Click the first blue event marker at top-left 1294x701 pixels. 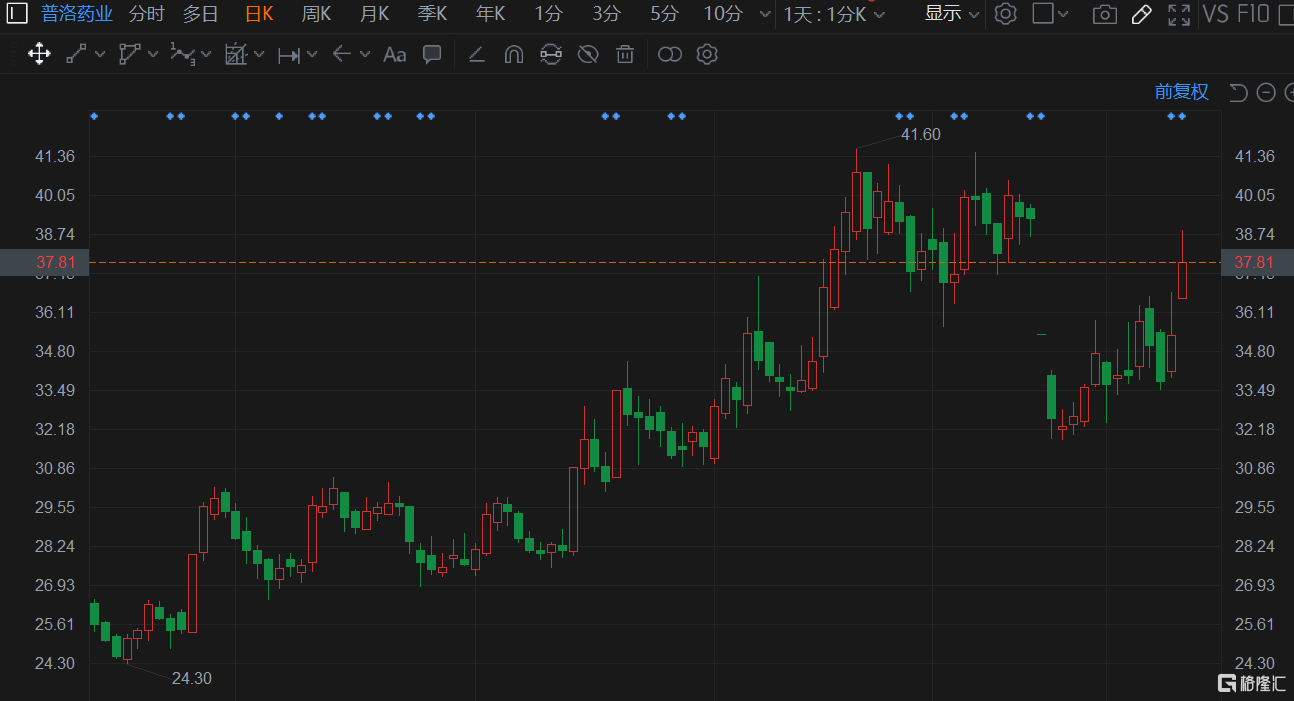coord(94,116)
